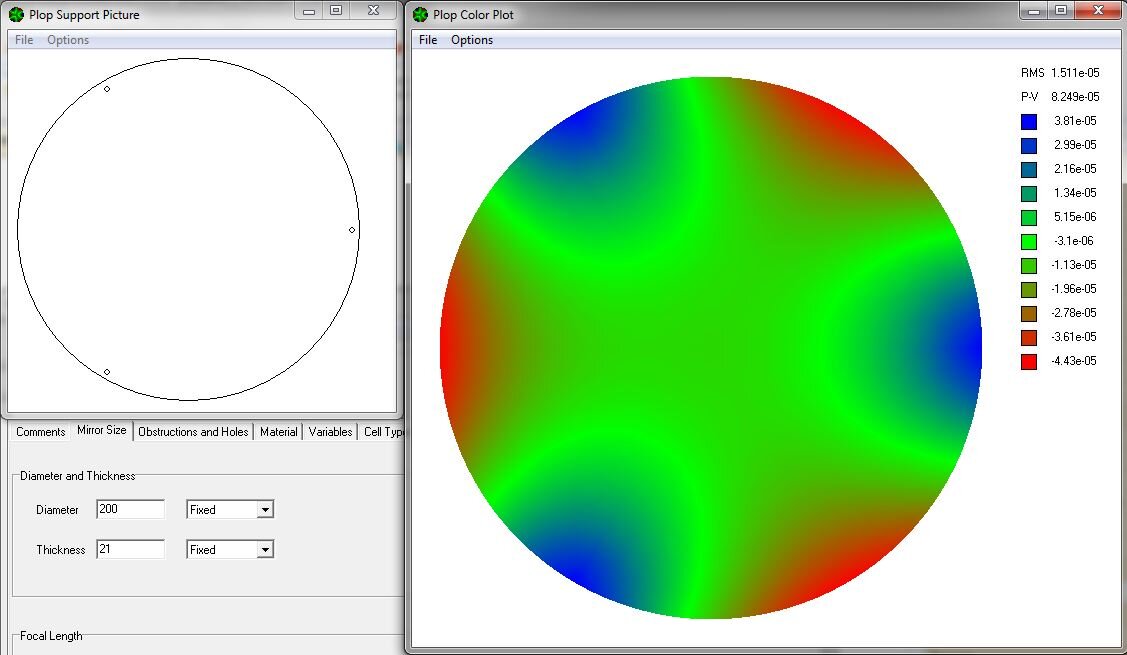Screen dimensions: 1127x655
Task: Click the -1.13e-05 legend swatch
Action: click(x=1029, y=265)
